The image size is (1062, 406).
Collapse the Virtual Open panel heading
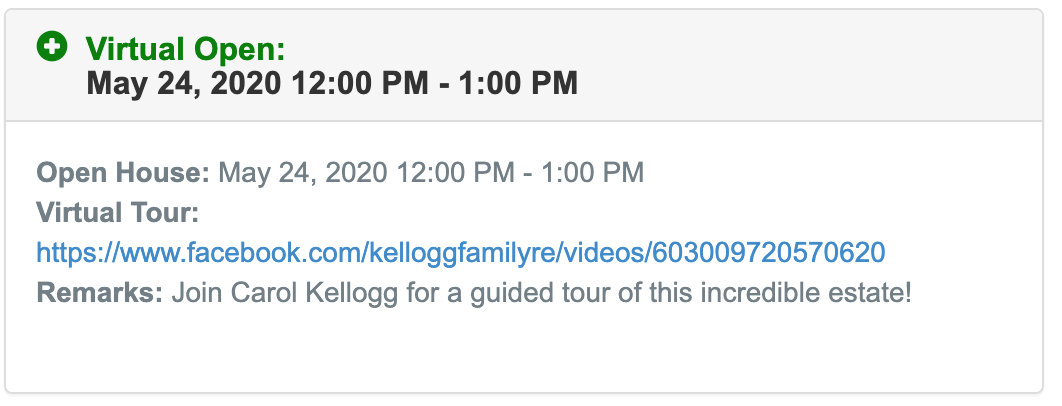[x=186, y=49]
